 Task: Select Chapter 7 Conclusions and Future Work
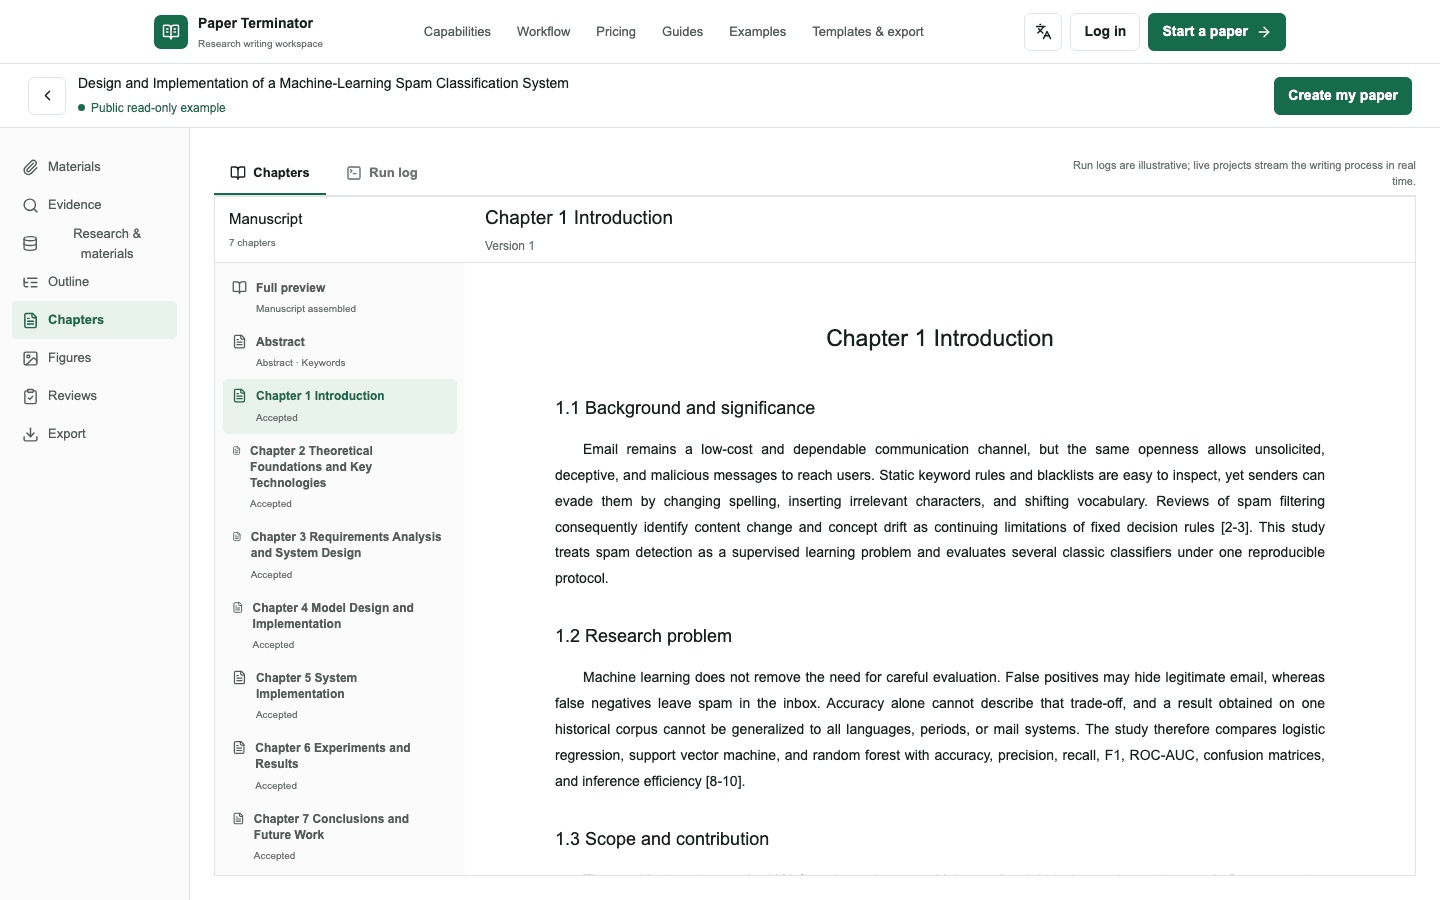click(340, 837)
